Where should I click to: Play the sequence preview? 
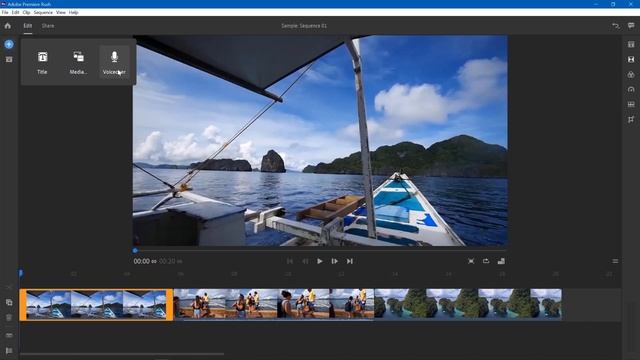(320, 261)
